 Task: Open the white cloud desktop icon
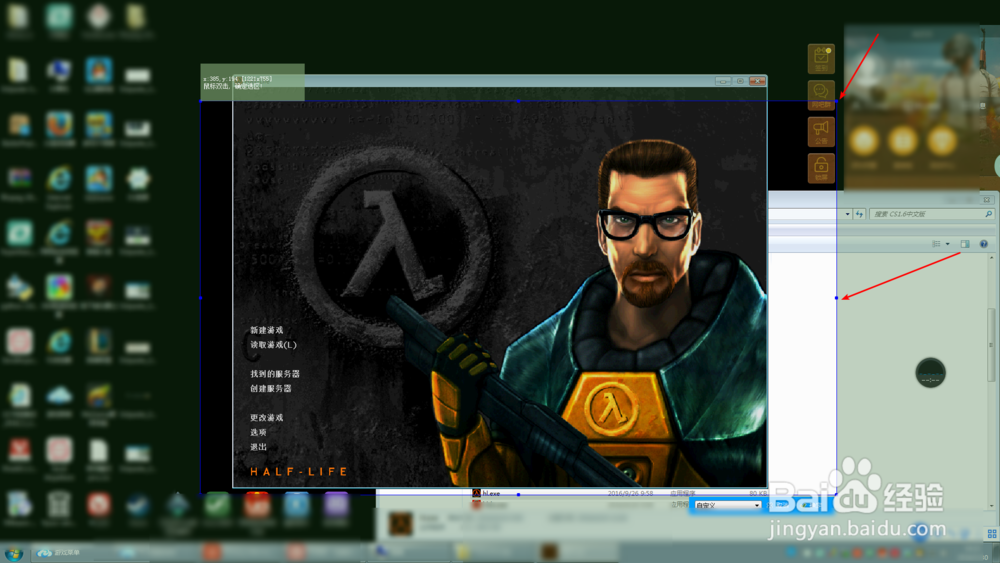coord(59,396)
